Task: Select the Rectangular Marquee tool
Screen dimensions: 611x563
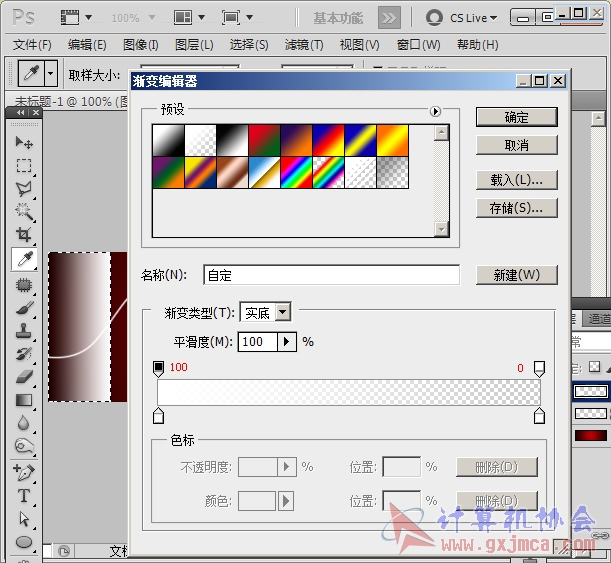Action: coord(24,166)
